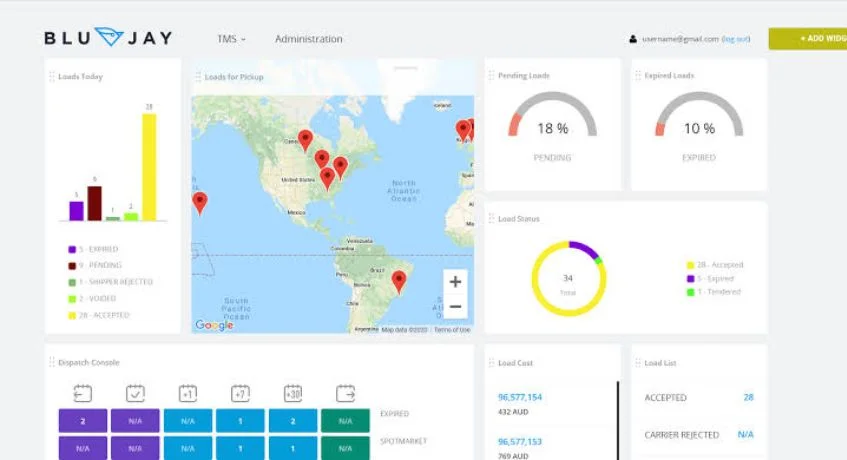Click the tall yellow bar labeled 28
This screenshot has height=460, width=847.
149,167
